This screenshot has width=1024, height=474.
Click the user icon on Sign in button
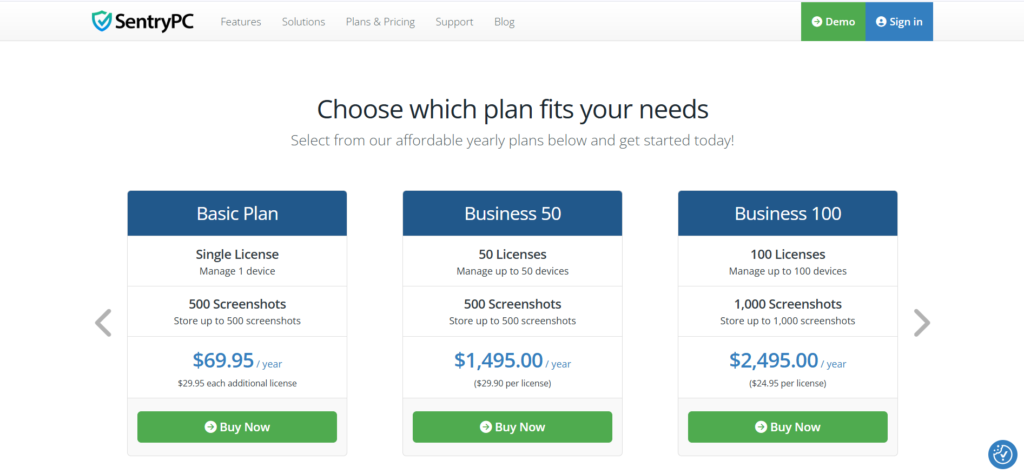tap(881, 22)
